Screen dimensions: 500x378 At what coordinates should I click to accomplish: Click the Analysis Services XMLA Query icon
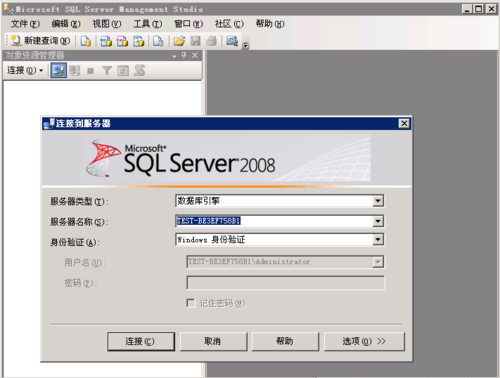139,41
